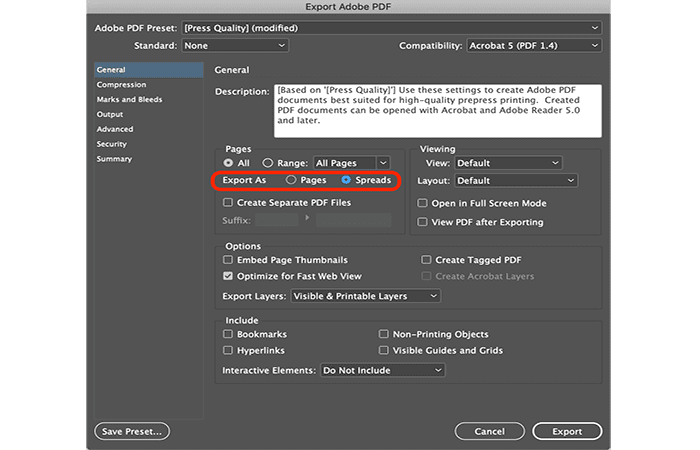Open the View dropdown
The image size is (700, 450).
508,163
